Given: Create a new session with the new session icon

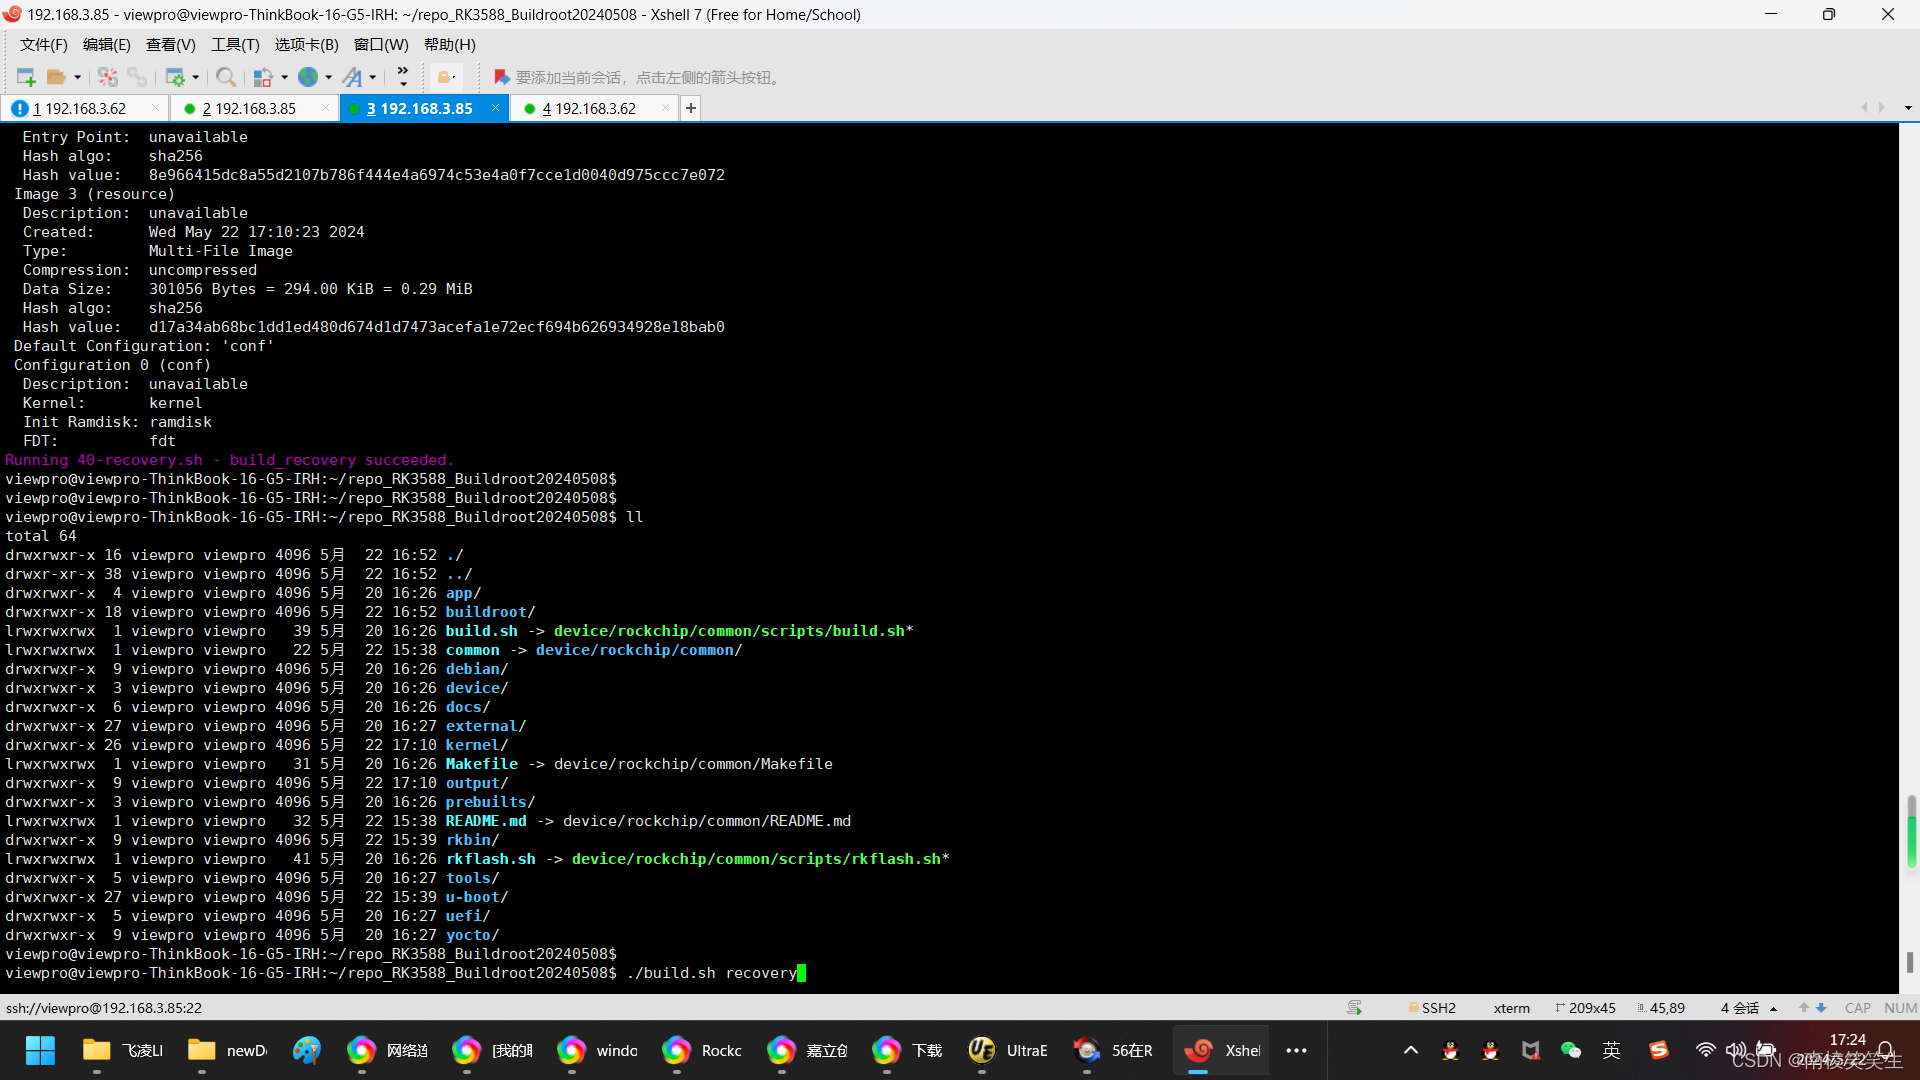Looking at the screenshot, I should (x=25, y=77).
